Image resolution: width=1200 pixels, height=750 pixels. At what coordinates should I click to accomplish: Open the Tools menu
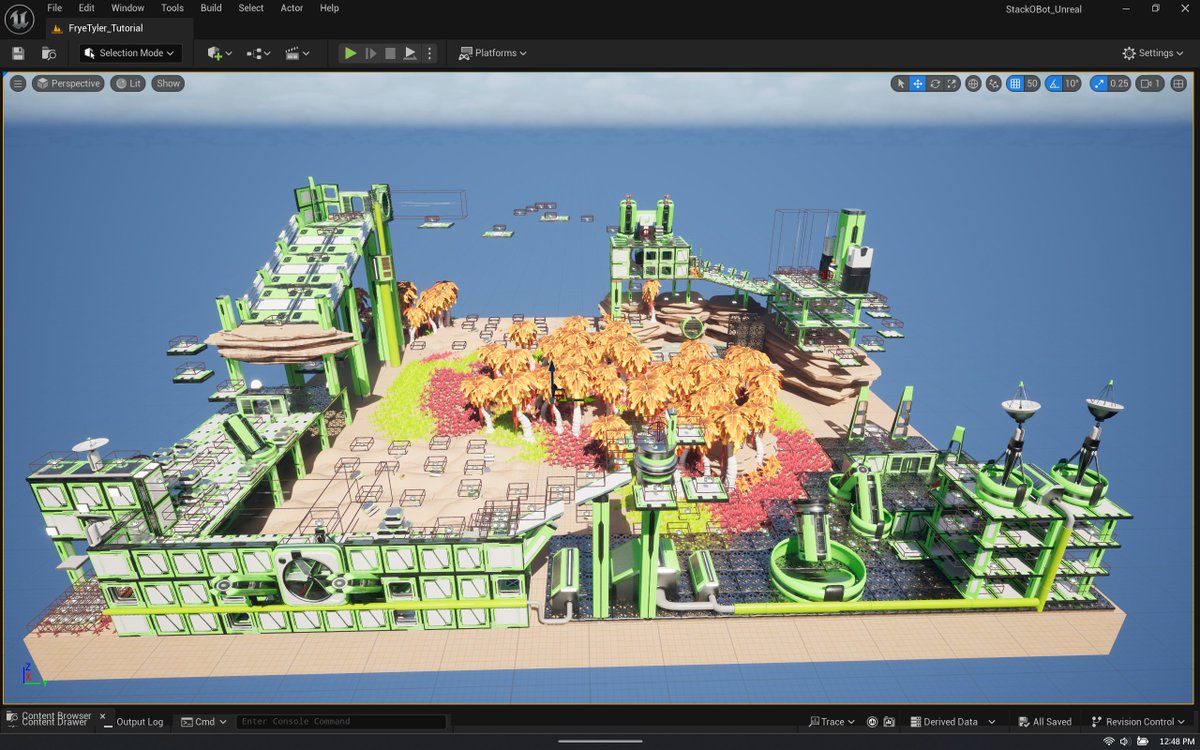pos(172,8)
